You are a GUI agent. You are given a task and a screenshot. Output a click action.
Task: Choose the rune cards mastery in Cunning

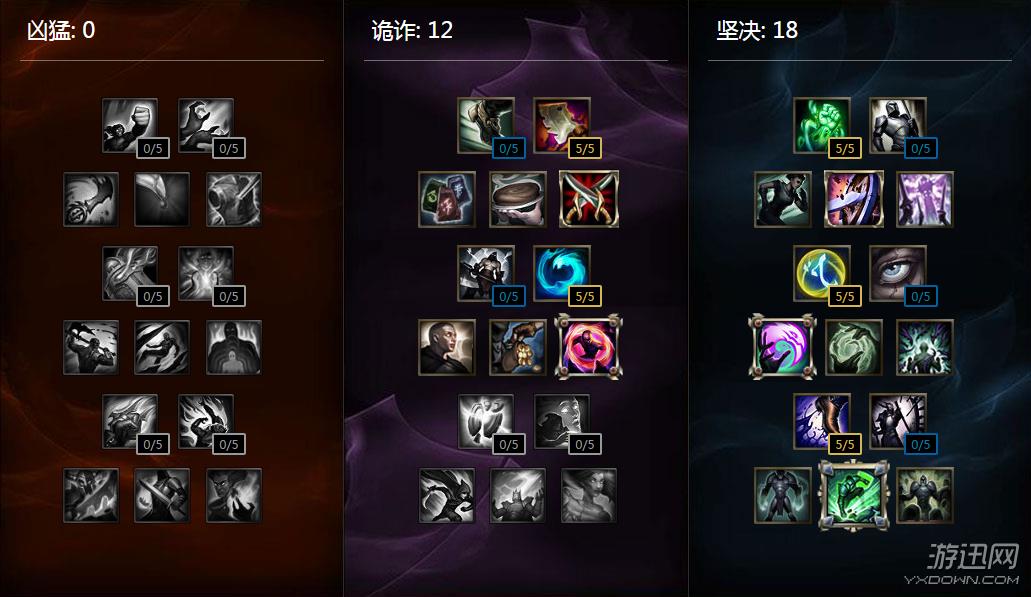tap(446, 199)
